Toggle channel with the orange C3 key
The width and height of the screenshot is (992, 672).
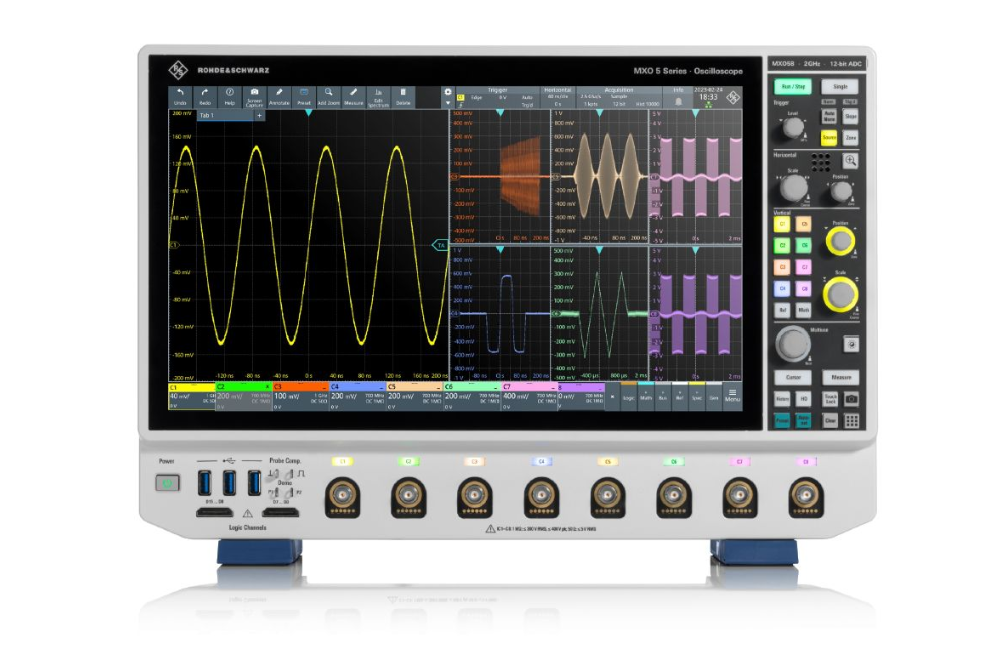coord(782,266)
